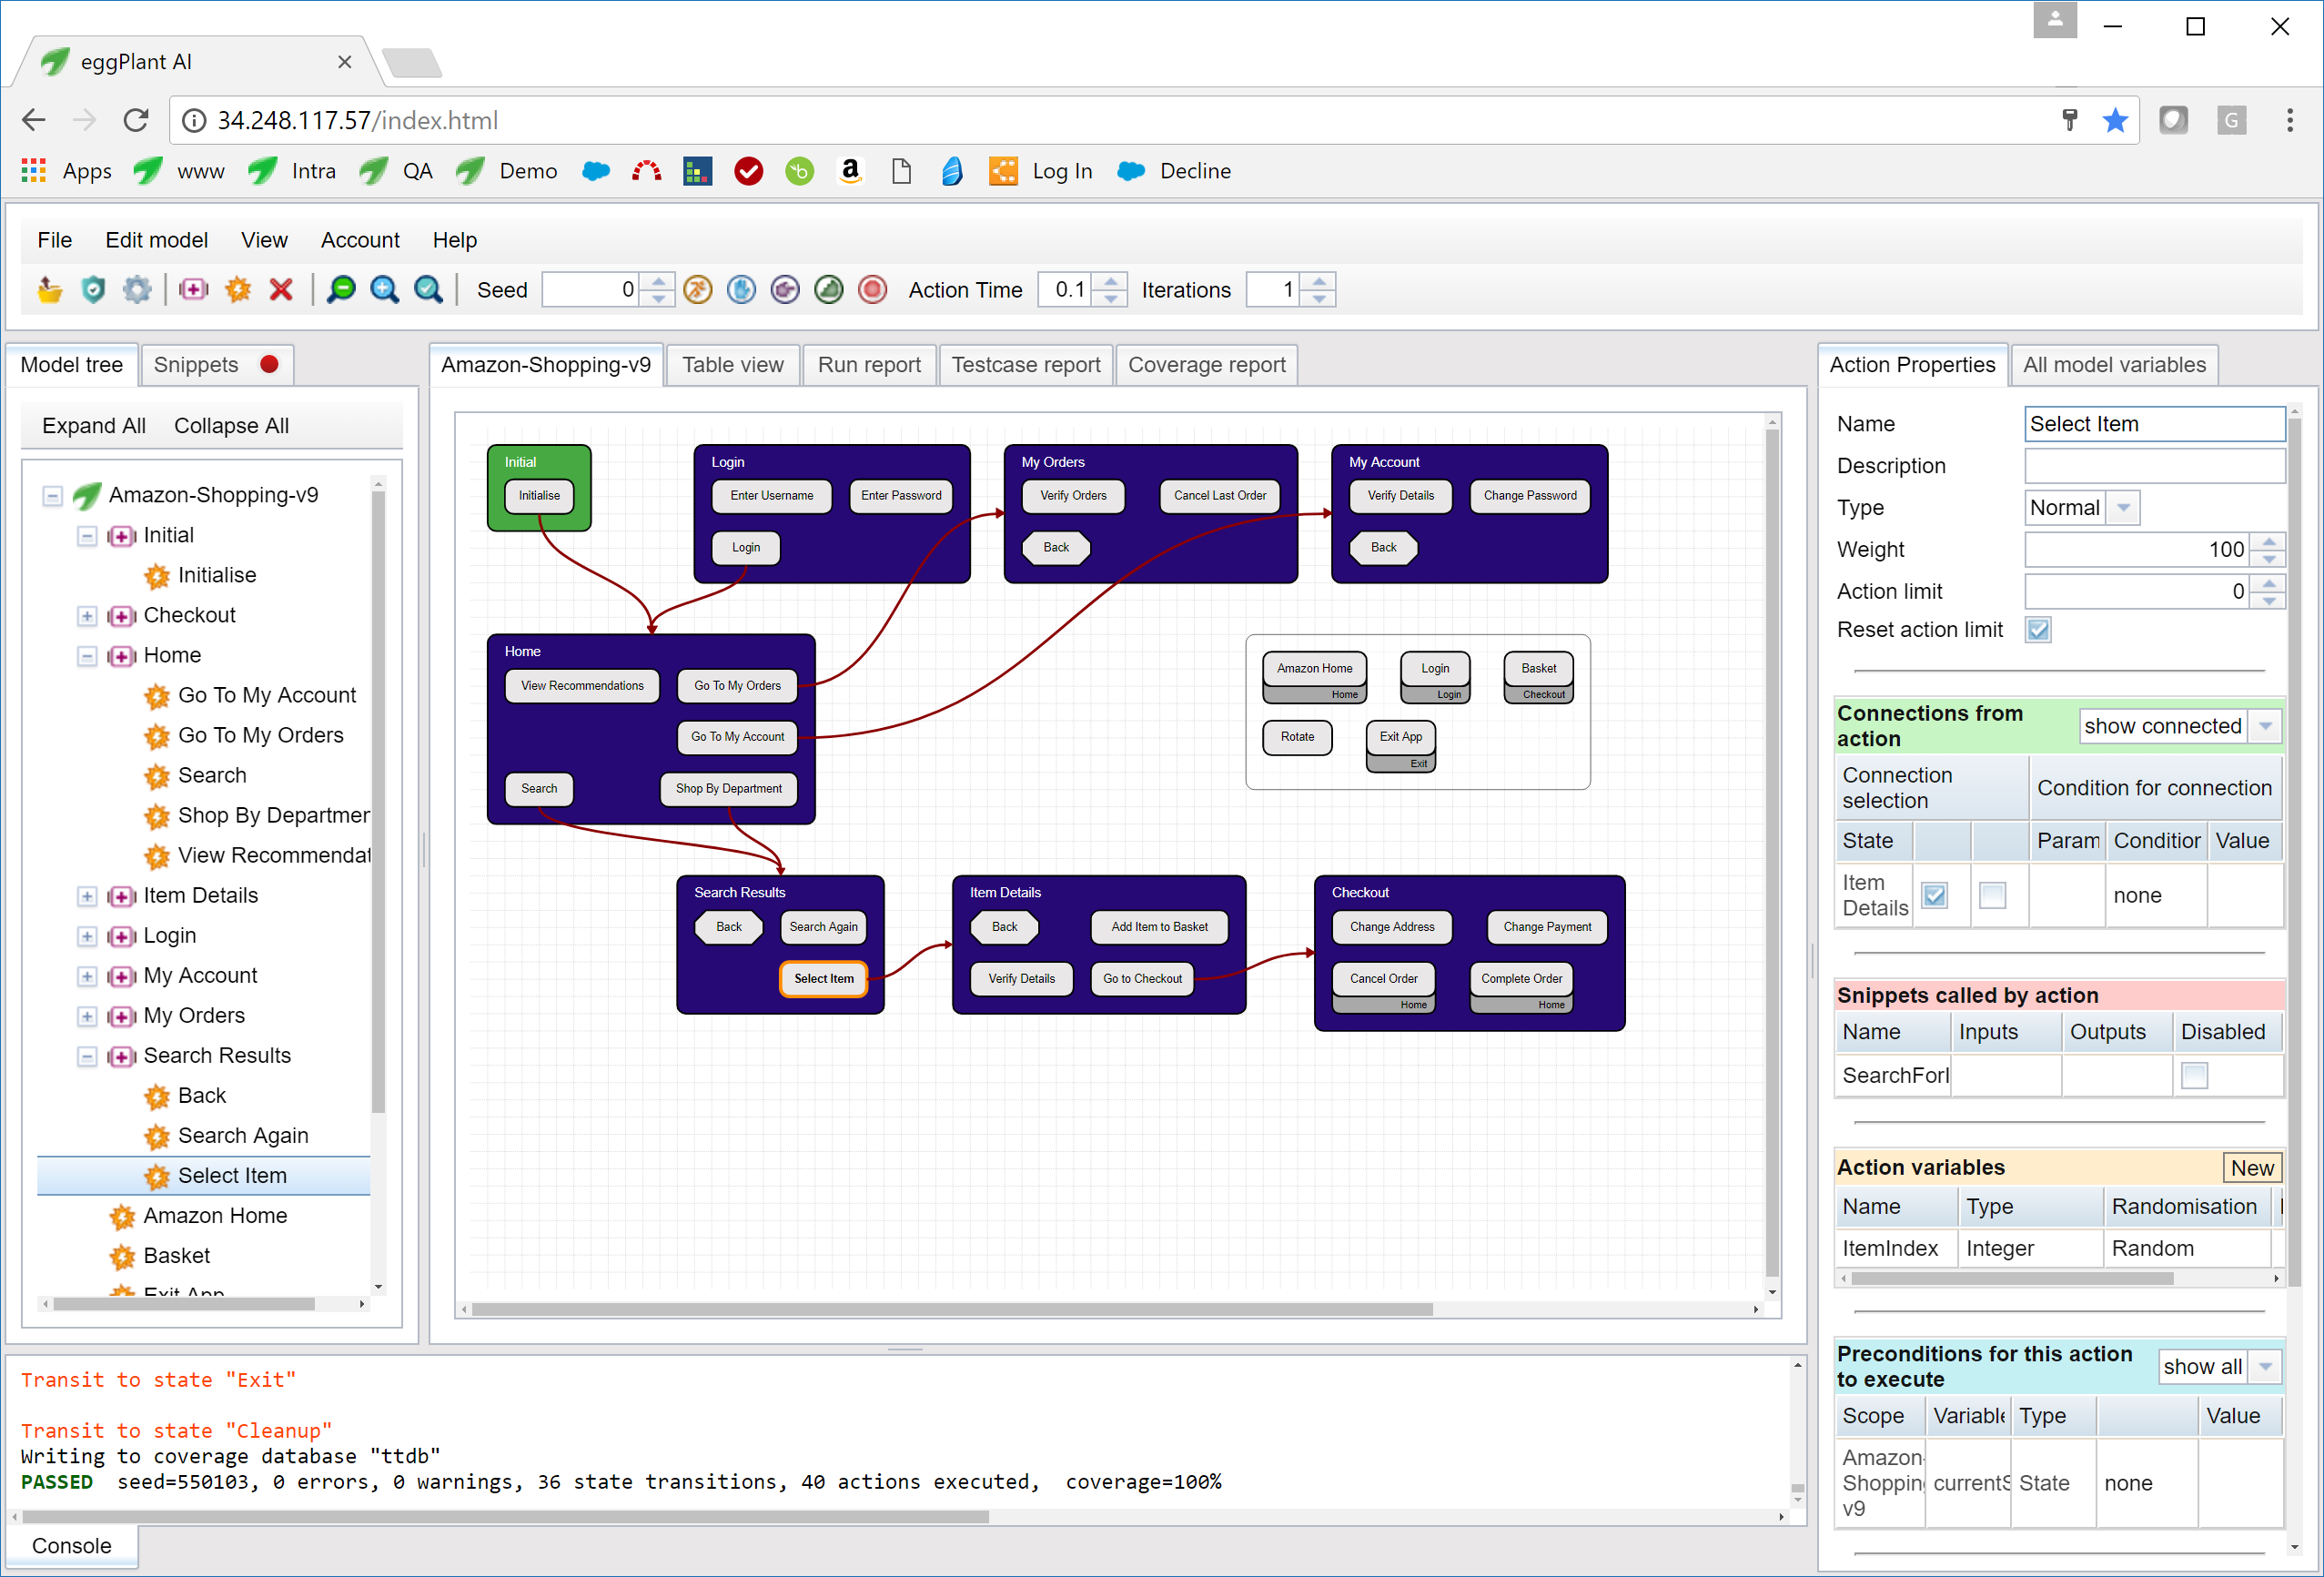2324x1577 pixels.
Task: Click the Description input field
Action: click(x=2154, y=466)
